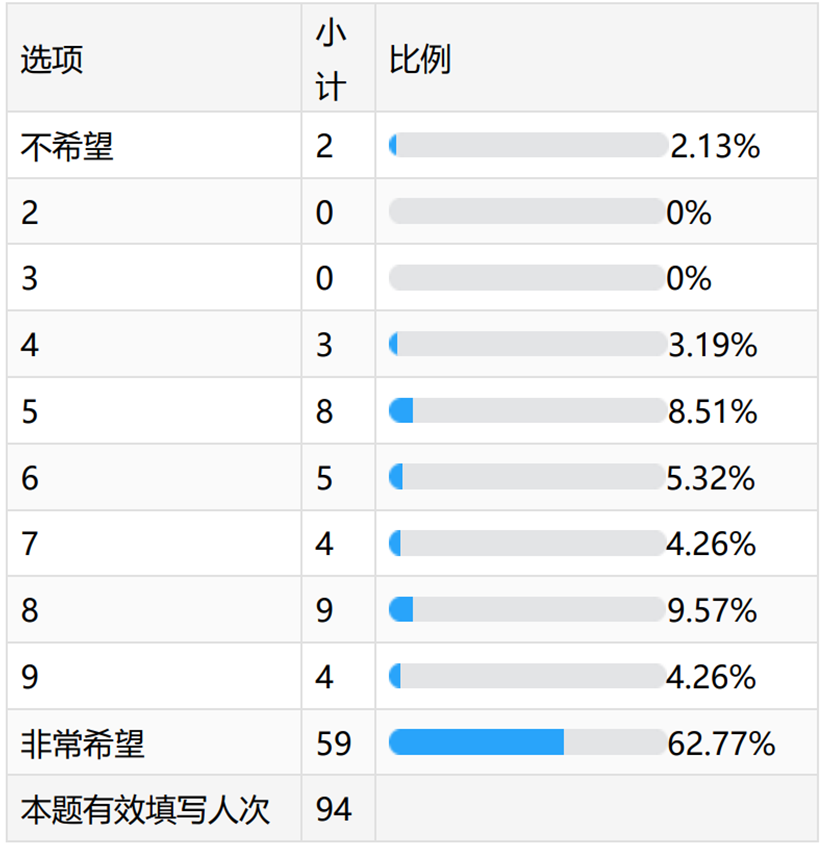Click the 非常希望 blue progress bar
This screenshot has height=849, width=823.
(476, 742)
